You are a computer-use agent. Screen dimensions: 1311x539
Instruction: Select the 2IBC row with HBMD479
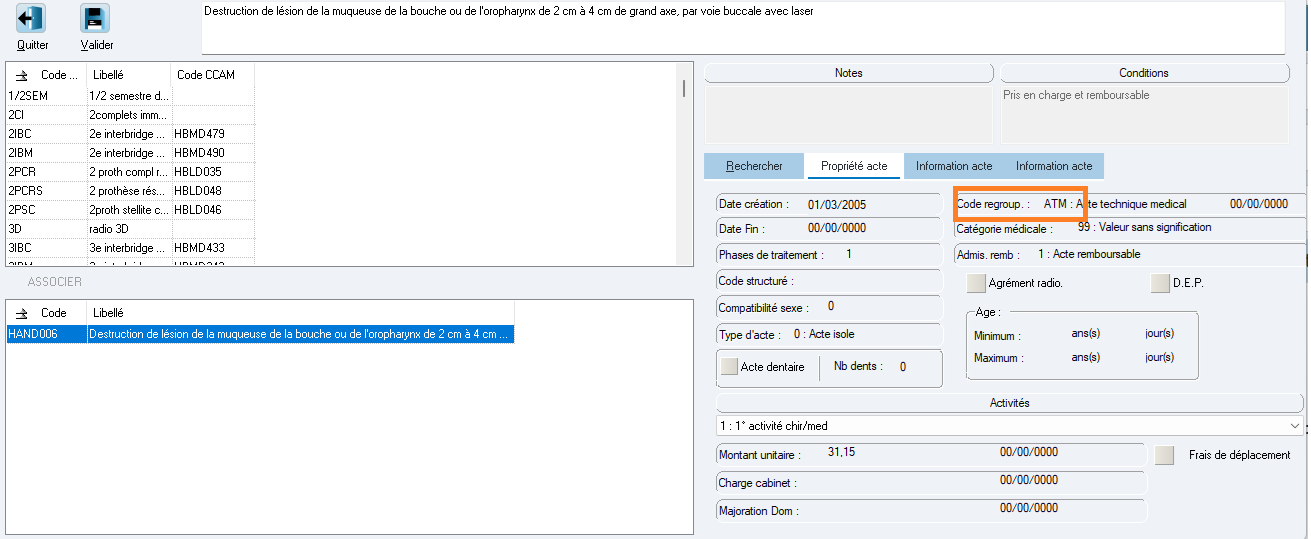point(130,134)
